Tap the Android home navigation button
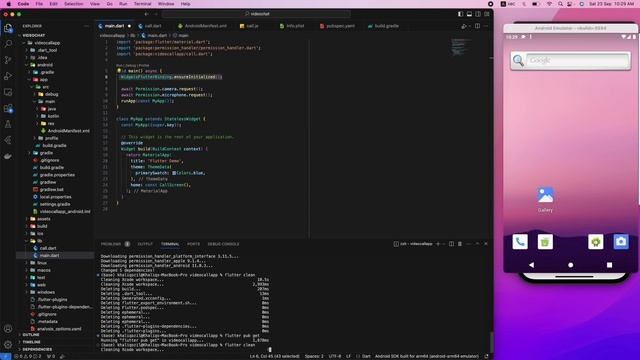The image size is (640, 360). (571, 265)
